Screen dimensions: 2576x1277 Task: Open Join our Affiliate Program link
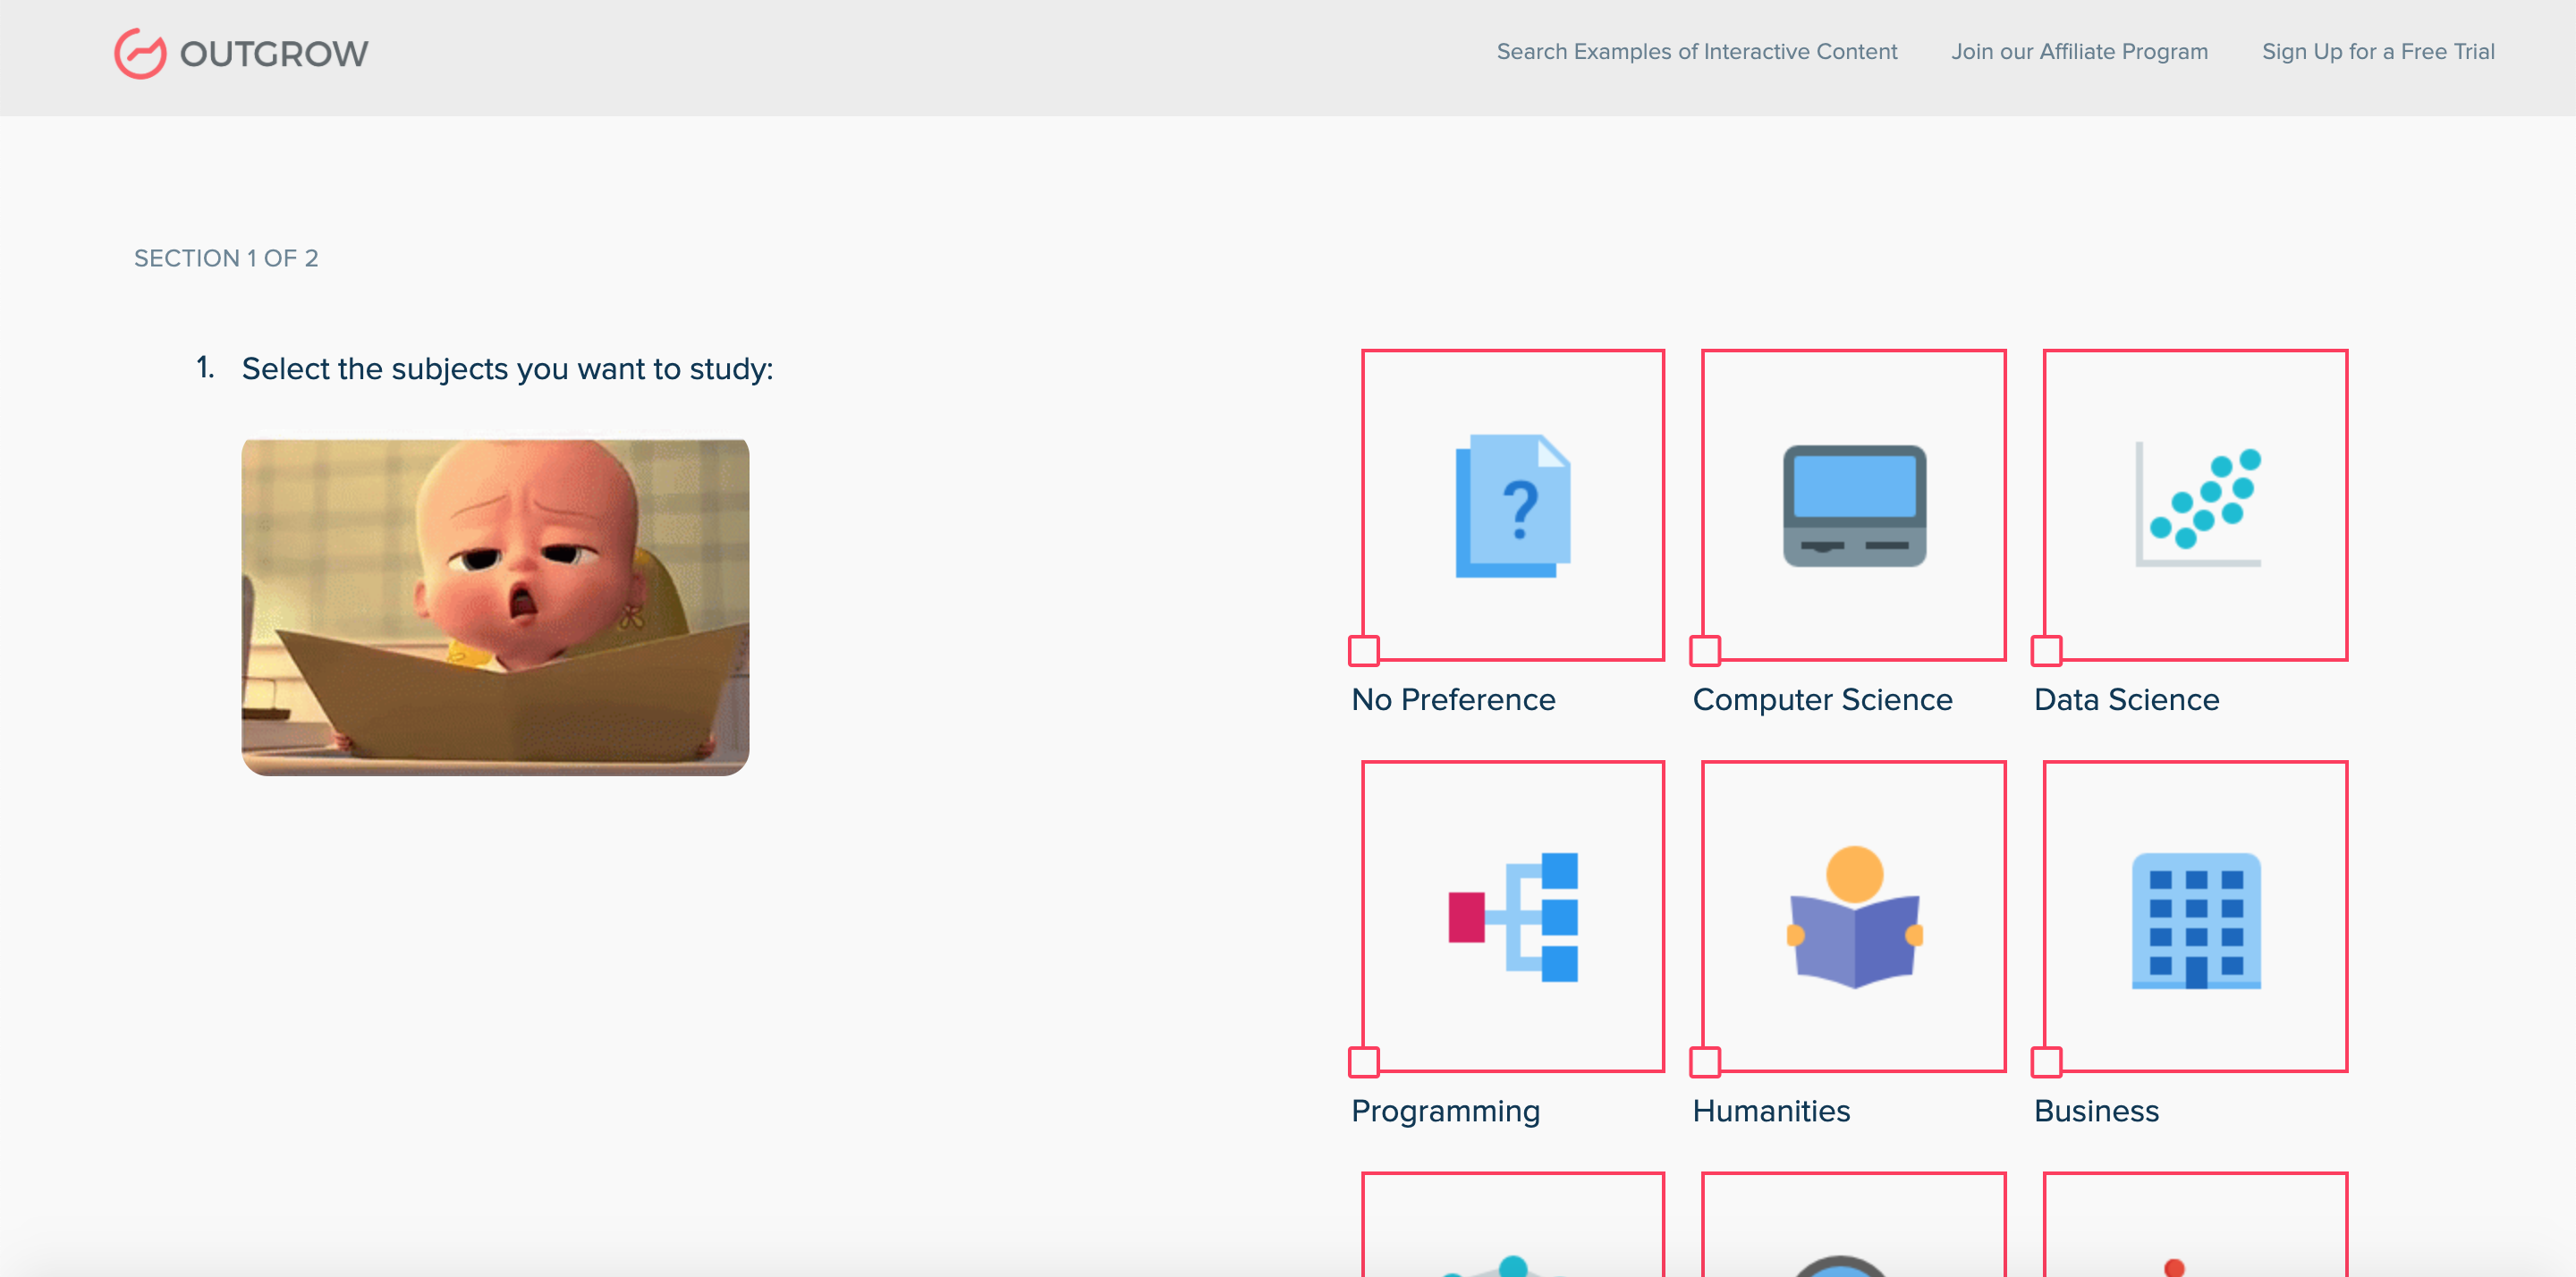(2079, 52)
